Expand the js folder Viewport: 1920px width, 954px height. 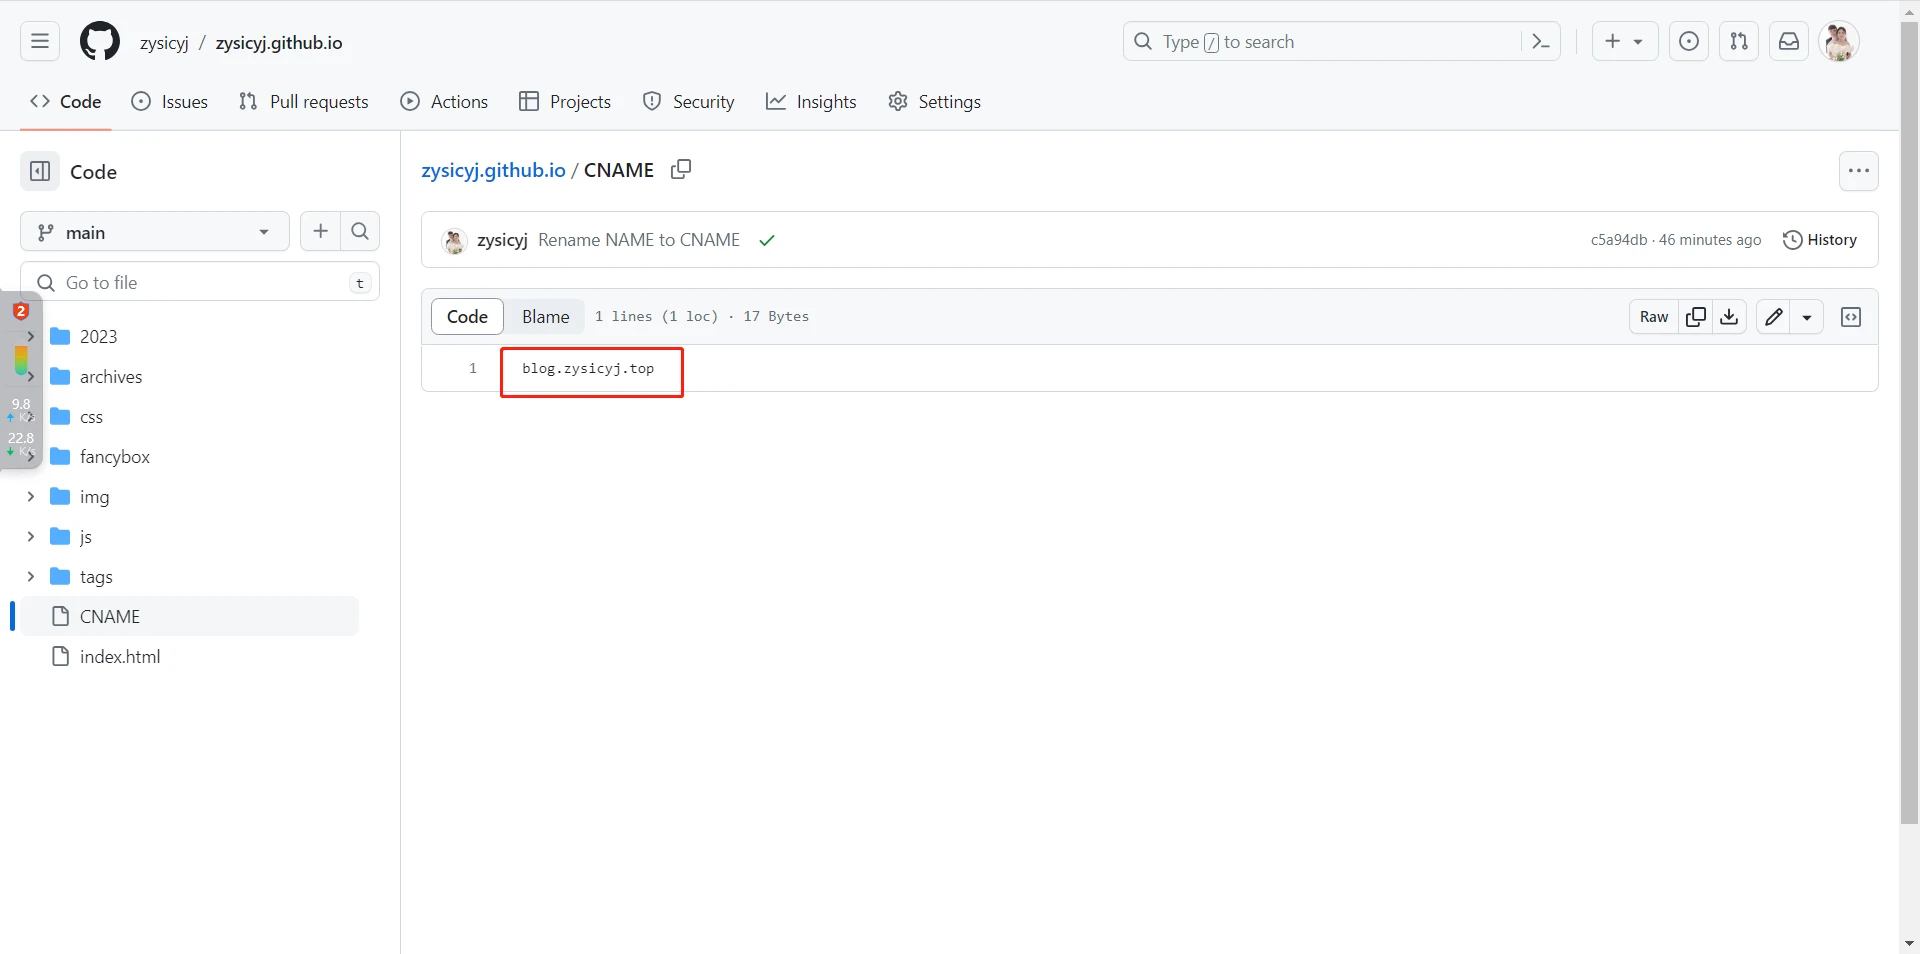pos(31,537)
